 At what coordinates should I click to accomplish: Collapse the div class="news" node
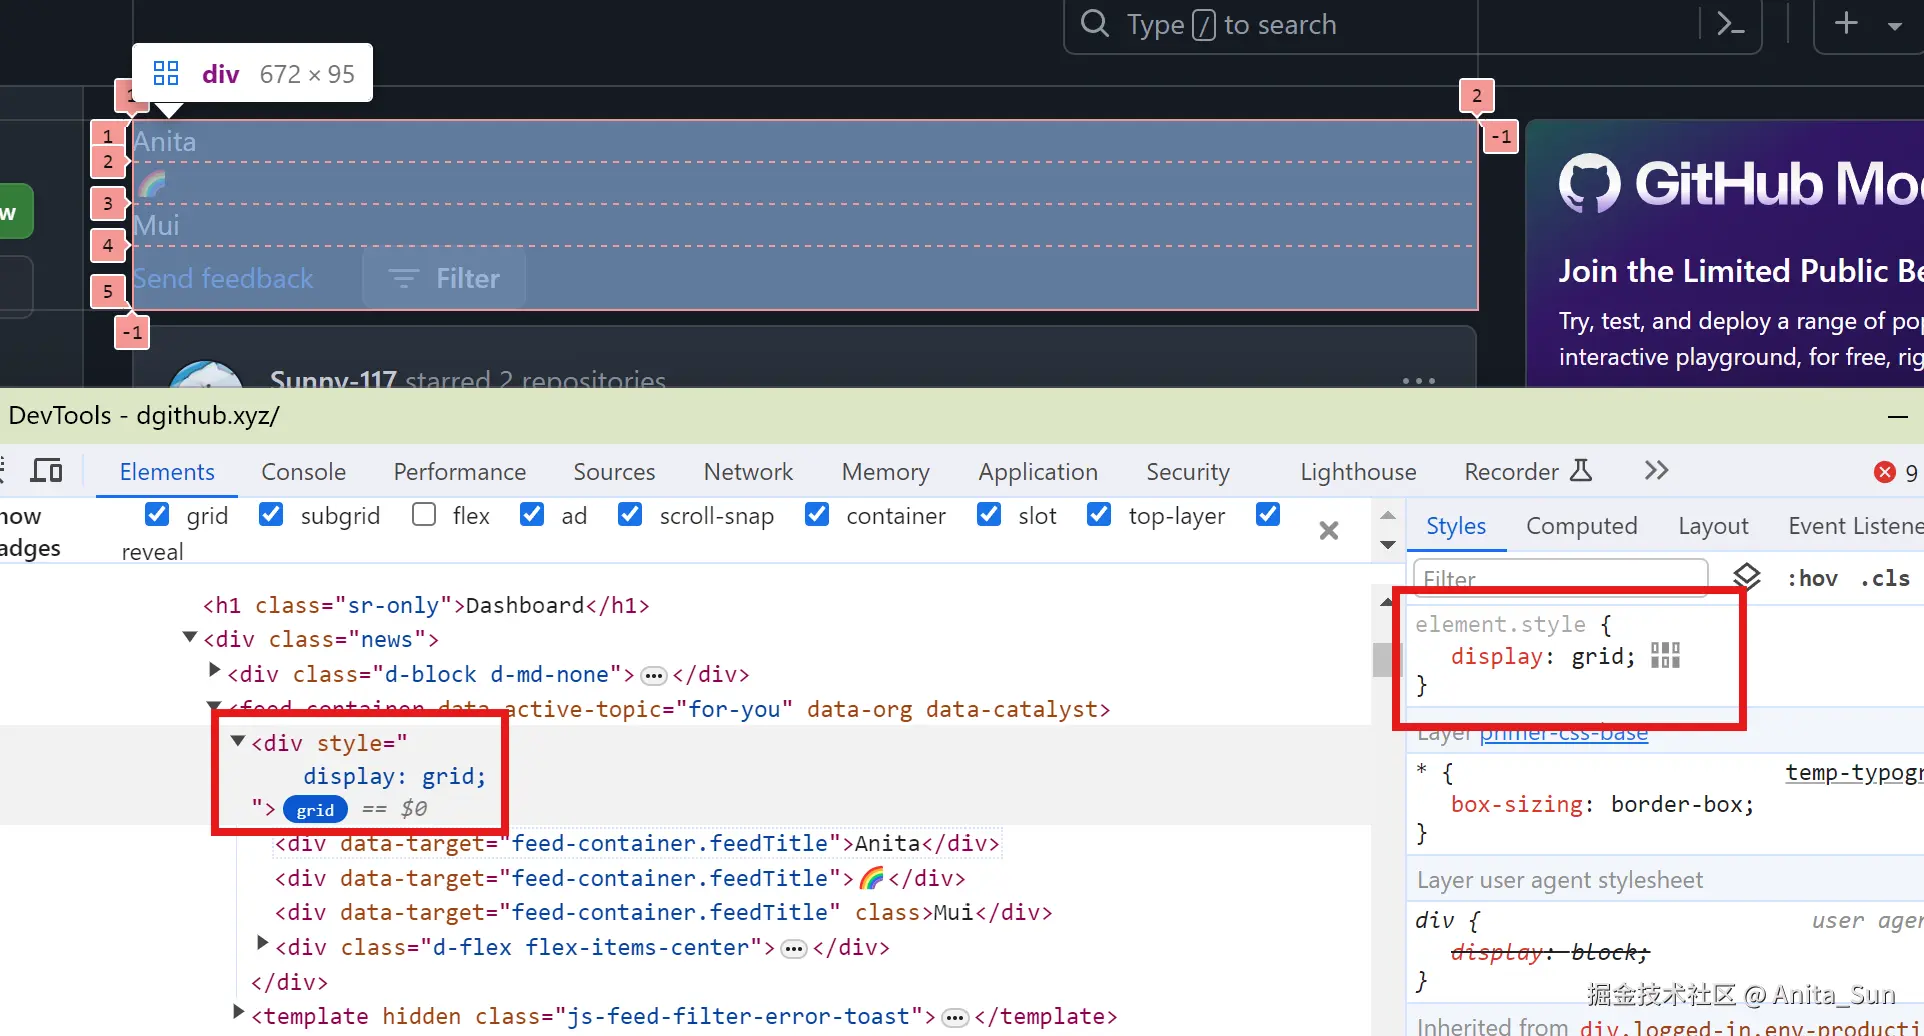coord(190,637)
